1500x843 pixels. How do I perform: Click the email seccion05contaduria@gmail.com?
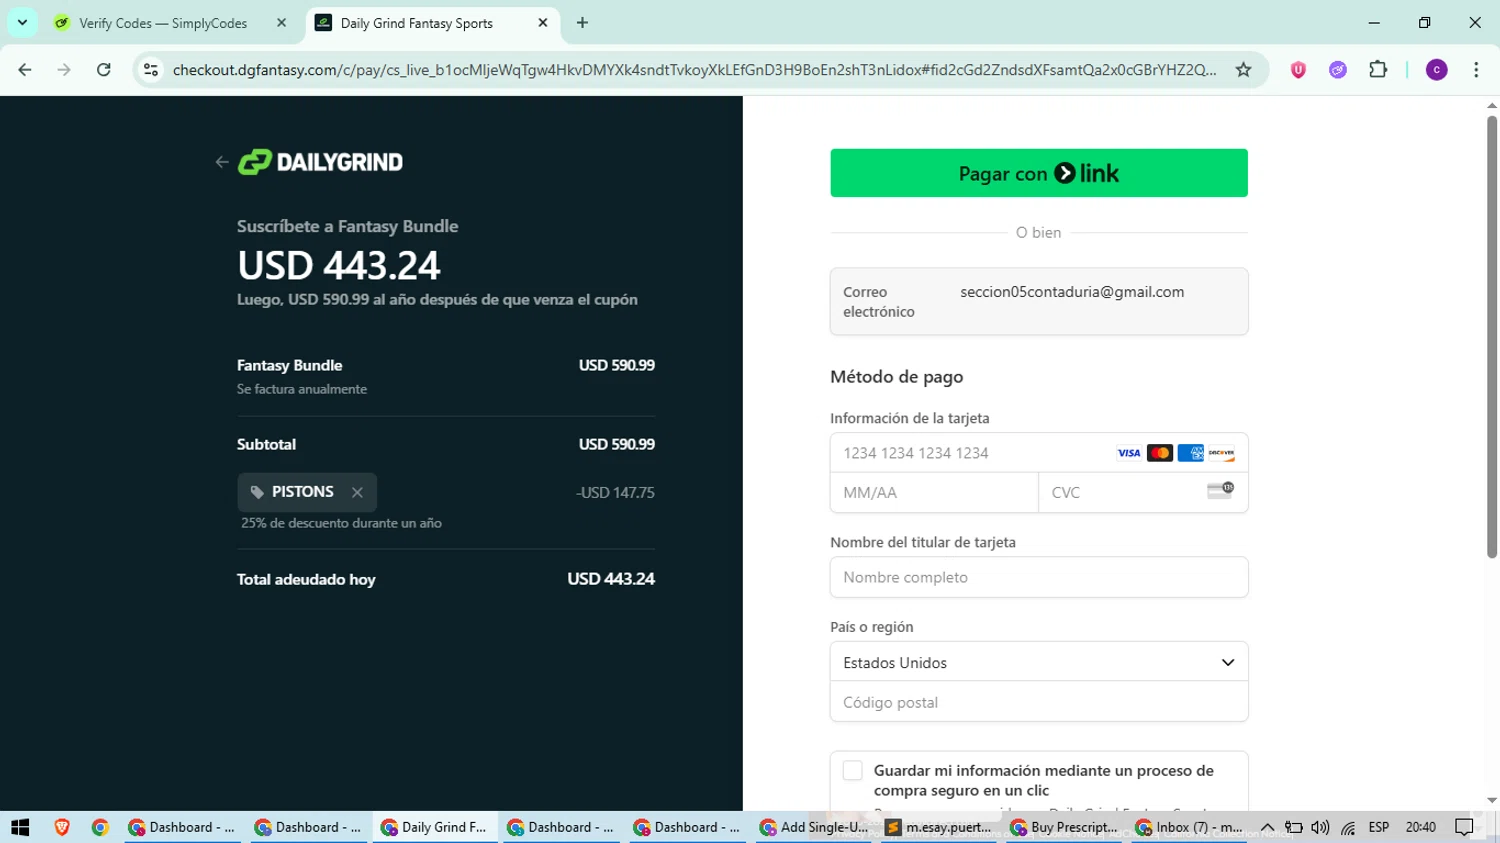(1072, 292)
